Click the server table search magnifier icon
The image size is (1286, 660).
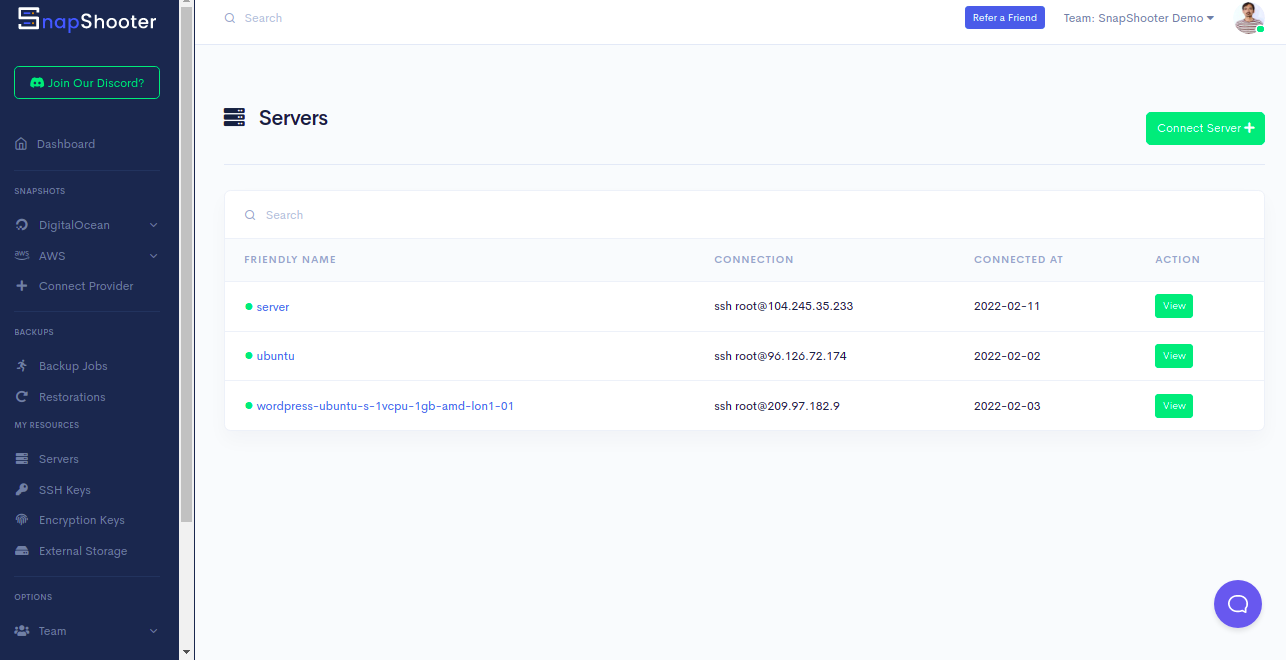pos(251,215)
